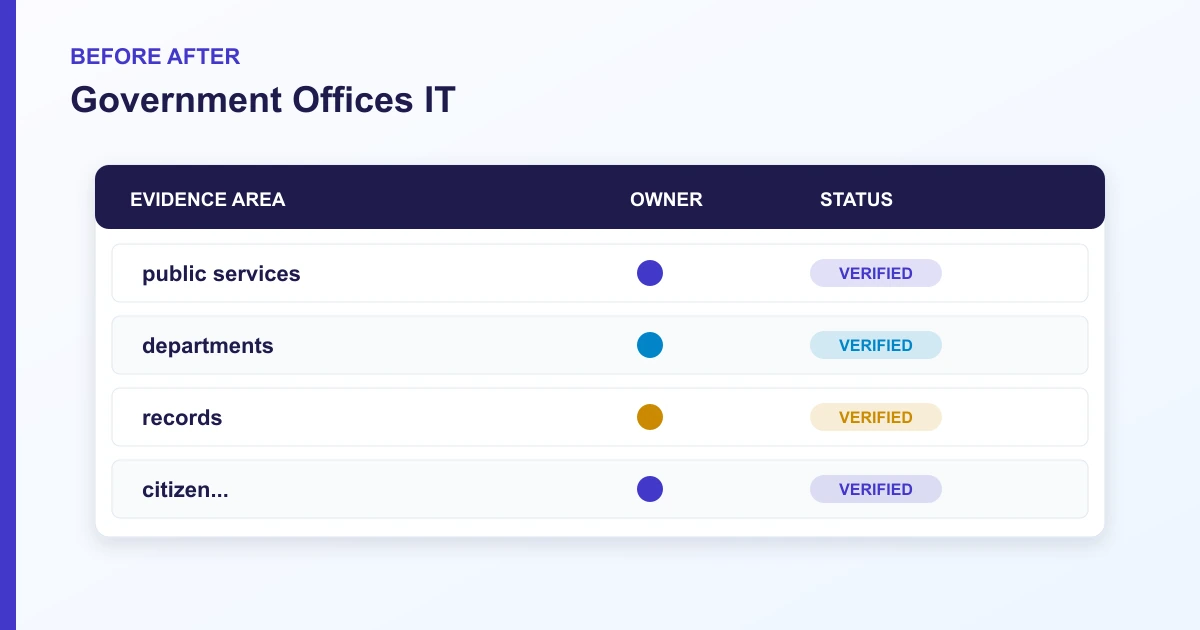Select the 'departments' row label
Viewport: 1200px width, 630px height.
coord(208,346)
